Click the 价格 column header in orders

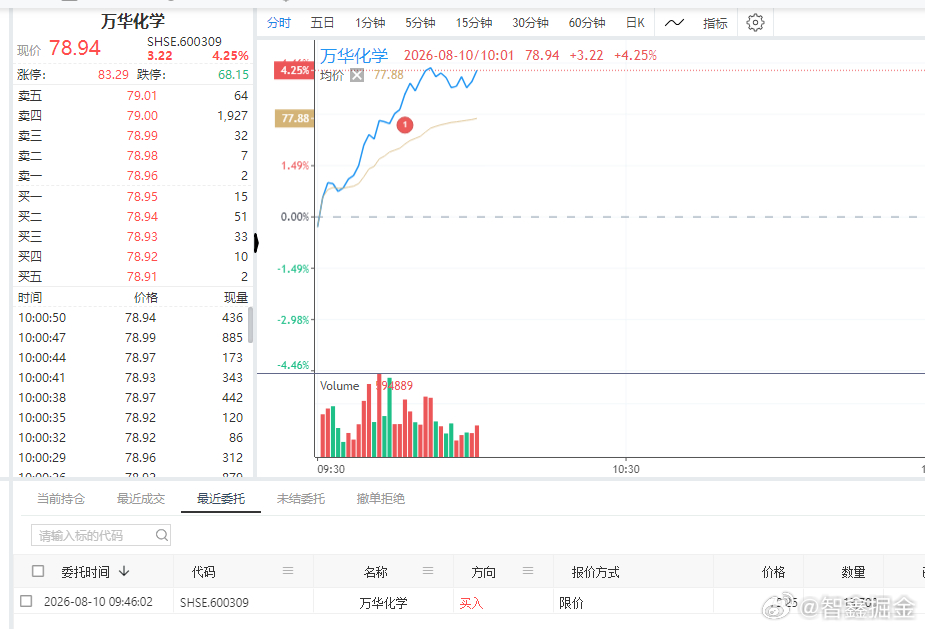[773, 572]
